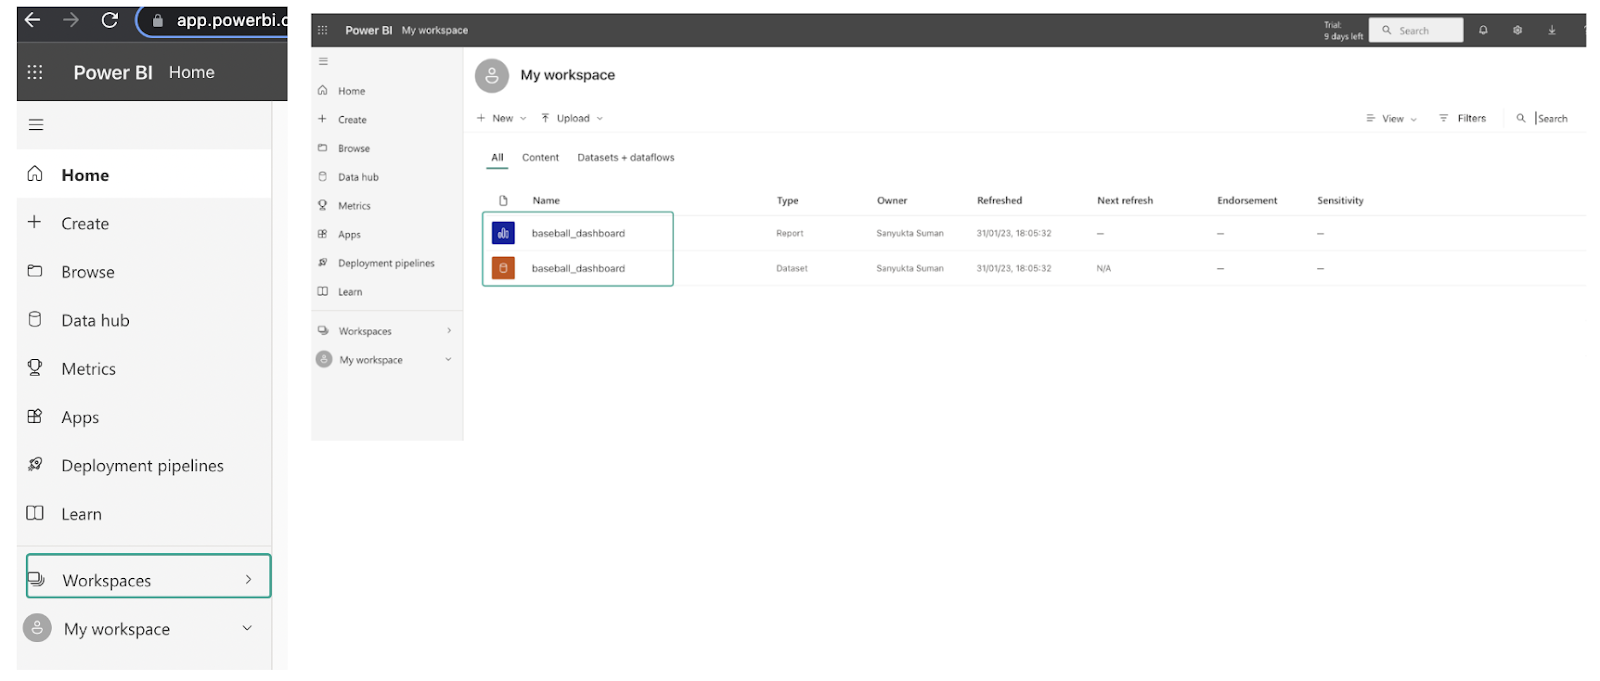Click the Home breadcrumb beside the large Power BI title

click(192, 72)
